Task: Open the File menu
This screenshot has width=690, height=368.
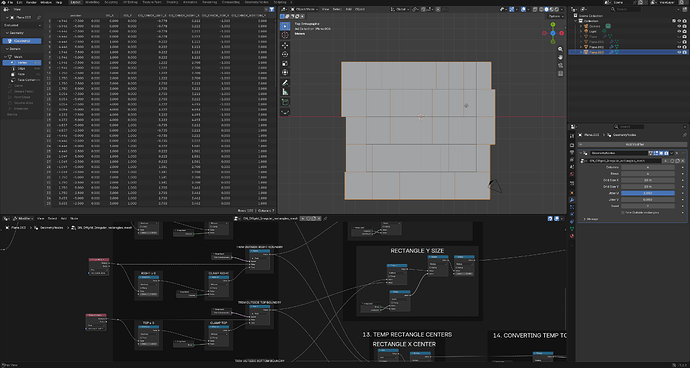Action: pos(10,2)
